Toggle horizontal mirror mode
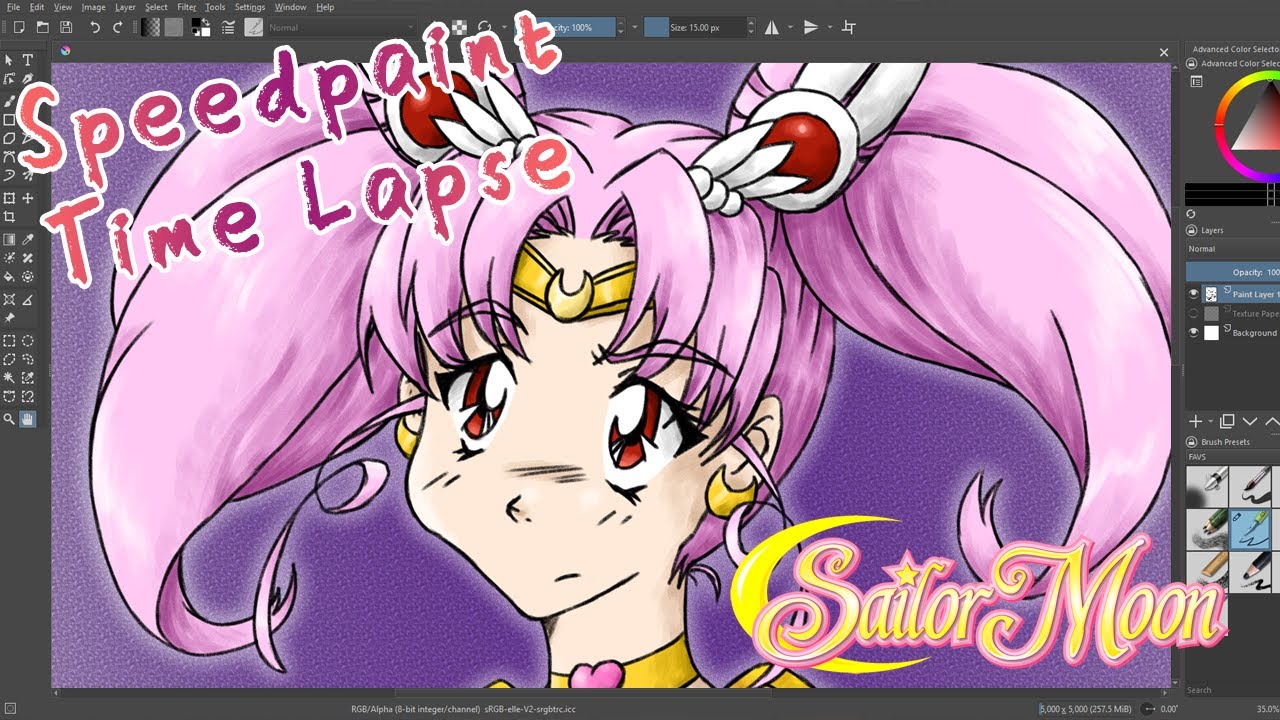This screenshot has height=720, width=1280. (772, 27)
